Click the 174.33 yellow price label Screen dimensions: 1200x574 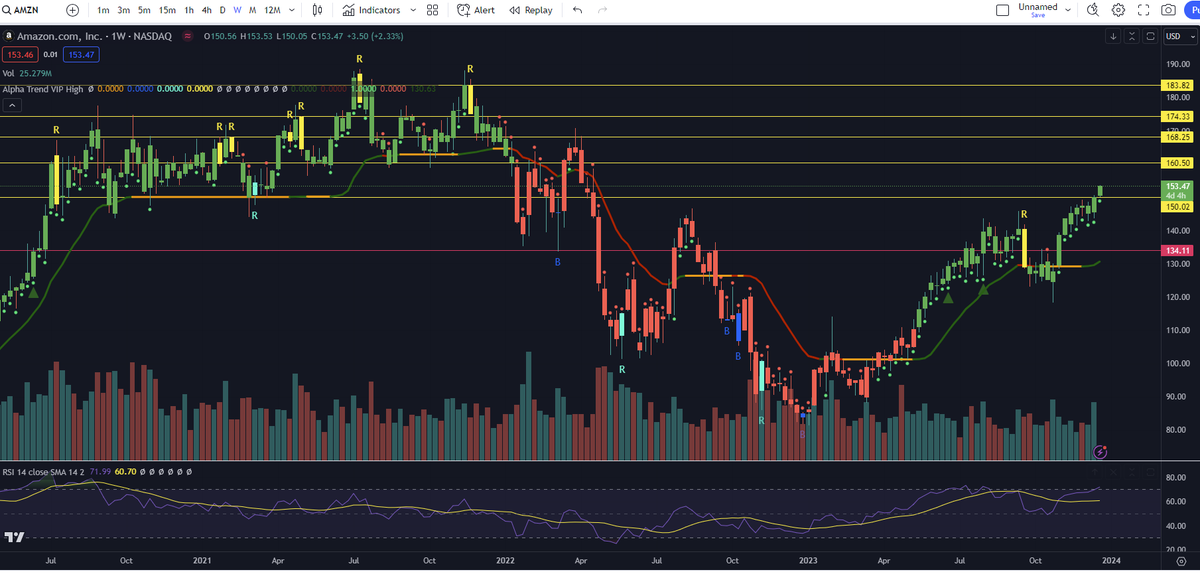point(1176,117)
